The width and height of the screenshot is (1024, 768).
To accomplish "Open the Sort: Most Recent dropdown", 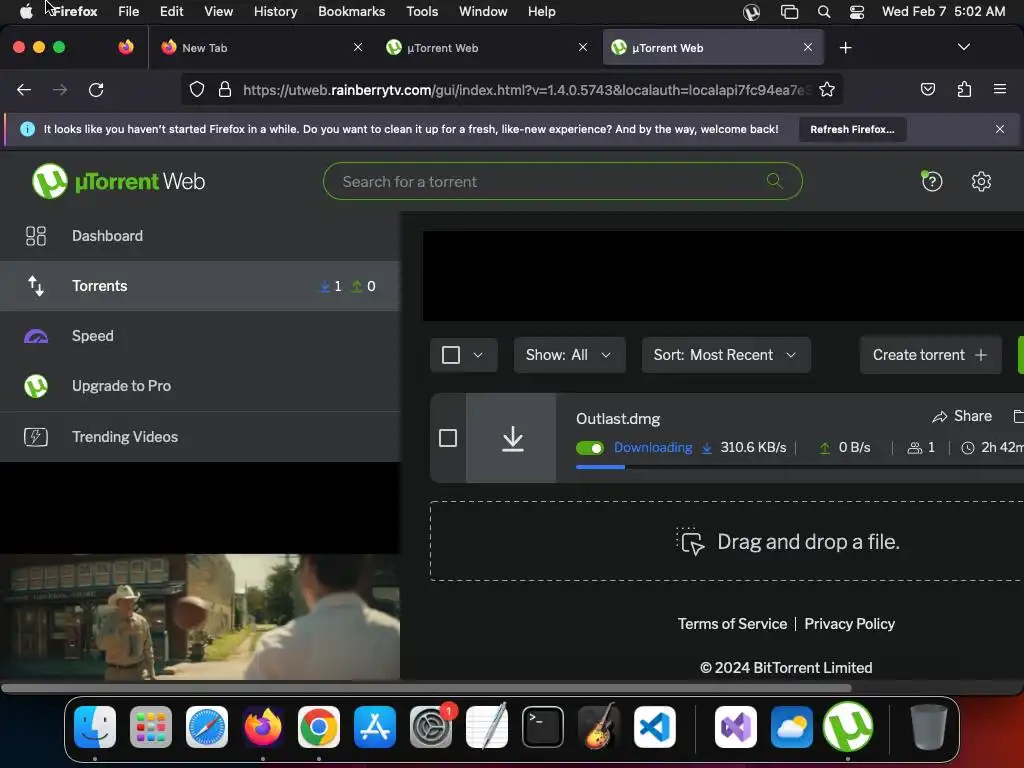I will pyautogui.click(x=726, y=355).
